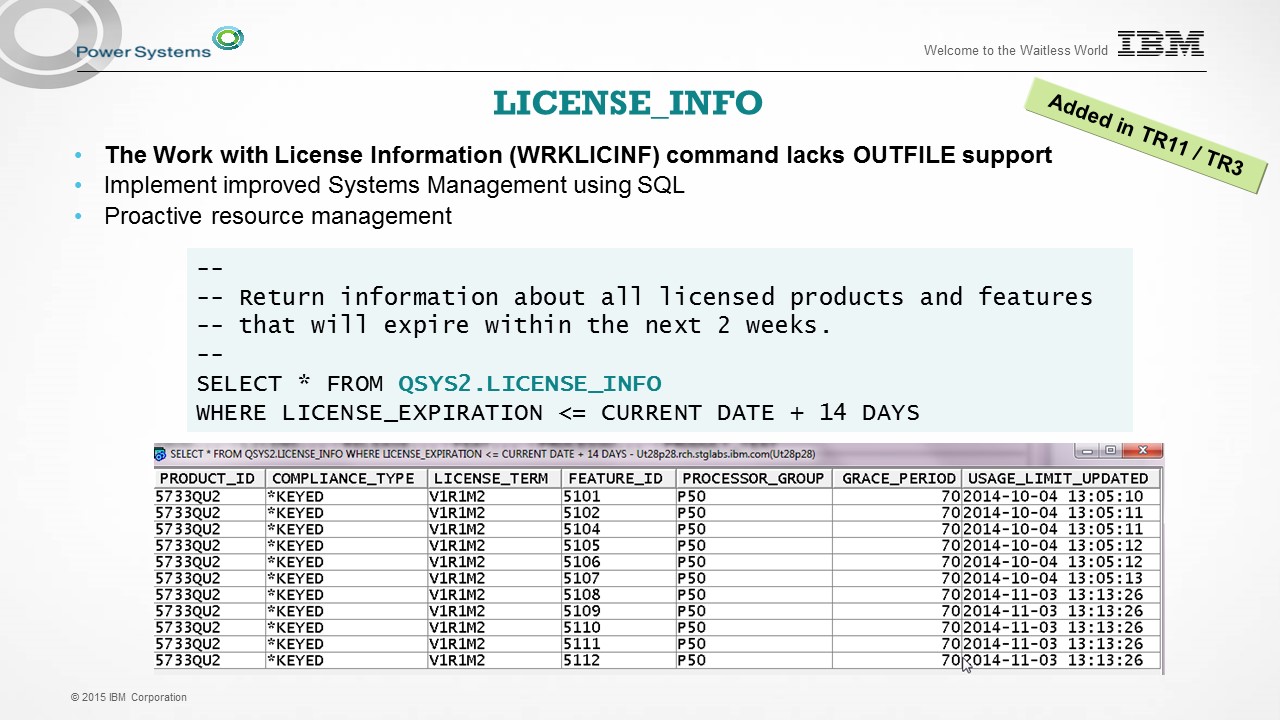1280x720 pixels.
Task: Click the WRKLICINF command bullet text
Action: point(578,156)
